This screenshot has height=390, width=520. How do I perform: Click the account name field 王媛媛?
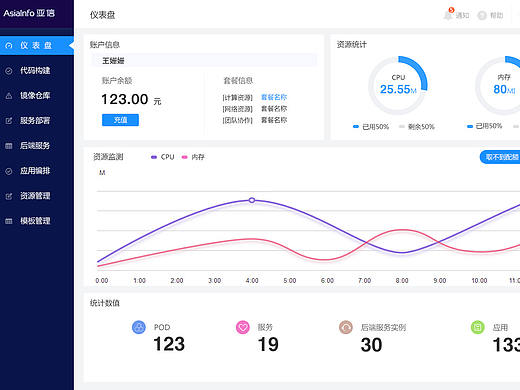pos(205,60)
